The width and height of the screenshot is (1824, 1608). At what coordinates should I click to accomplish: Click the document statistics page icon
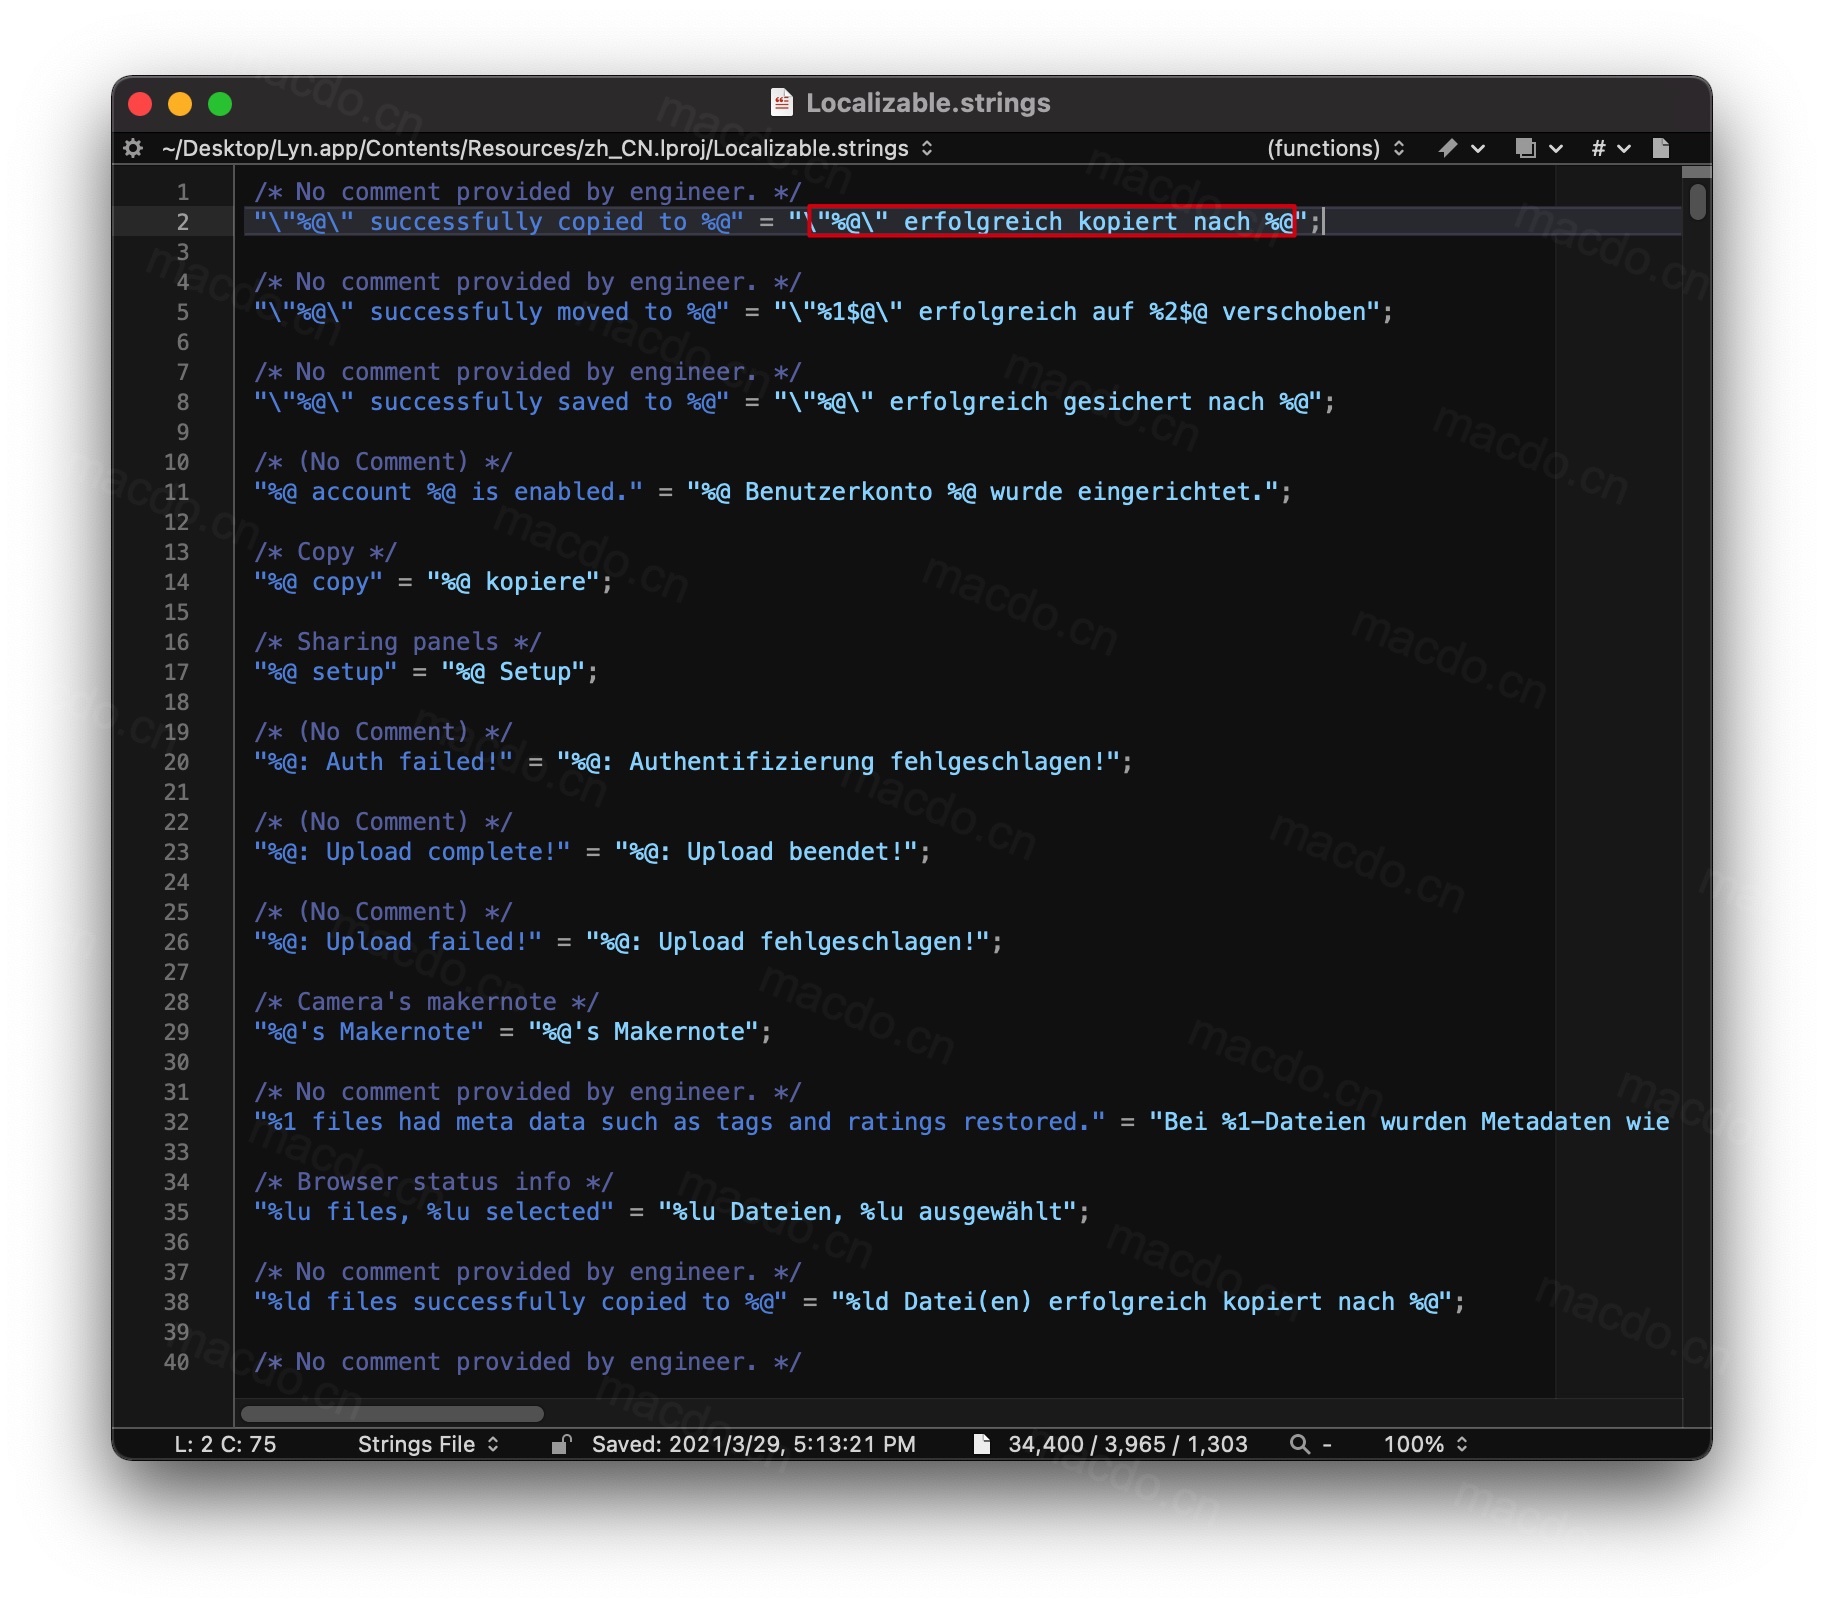[982, 1444]
